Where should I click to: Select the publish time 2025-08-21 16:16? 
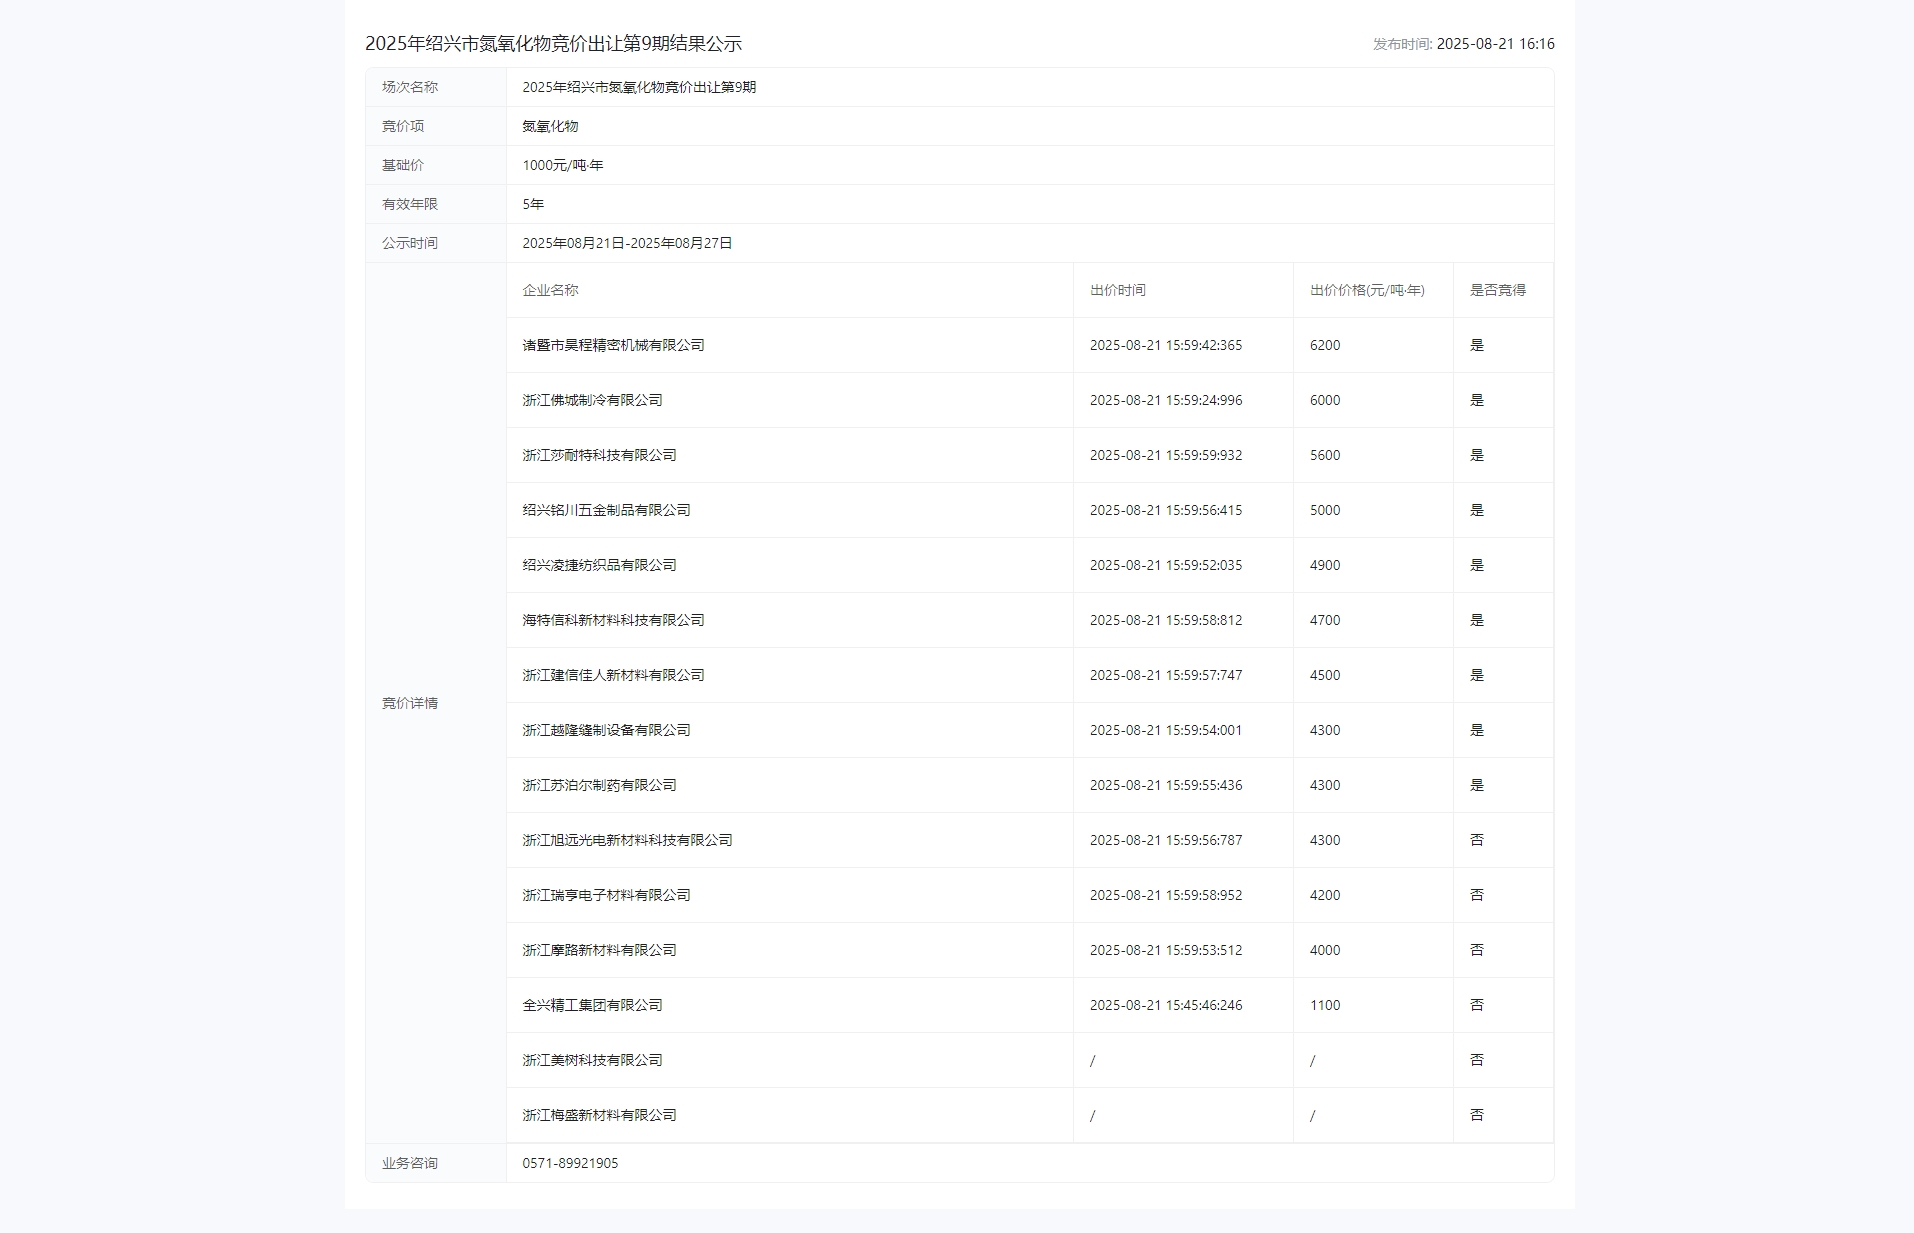click(1463, 45)
